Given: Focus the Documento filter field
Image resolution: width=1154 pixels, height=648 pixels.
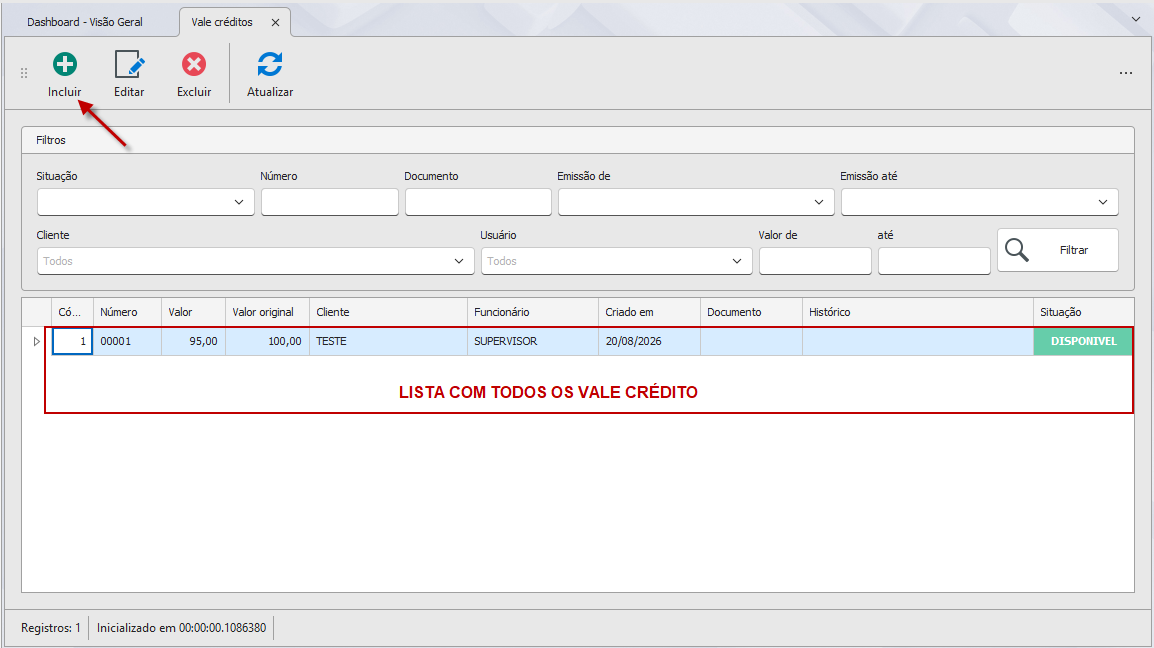Looking at the screenshot, I should [x=478, y=202].
